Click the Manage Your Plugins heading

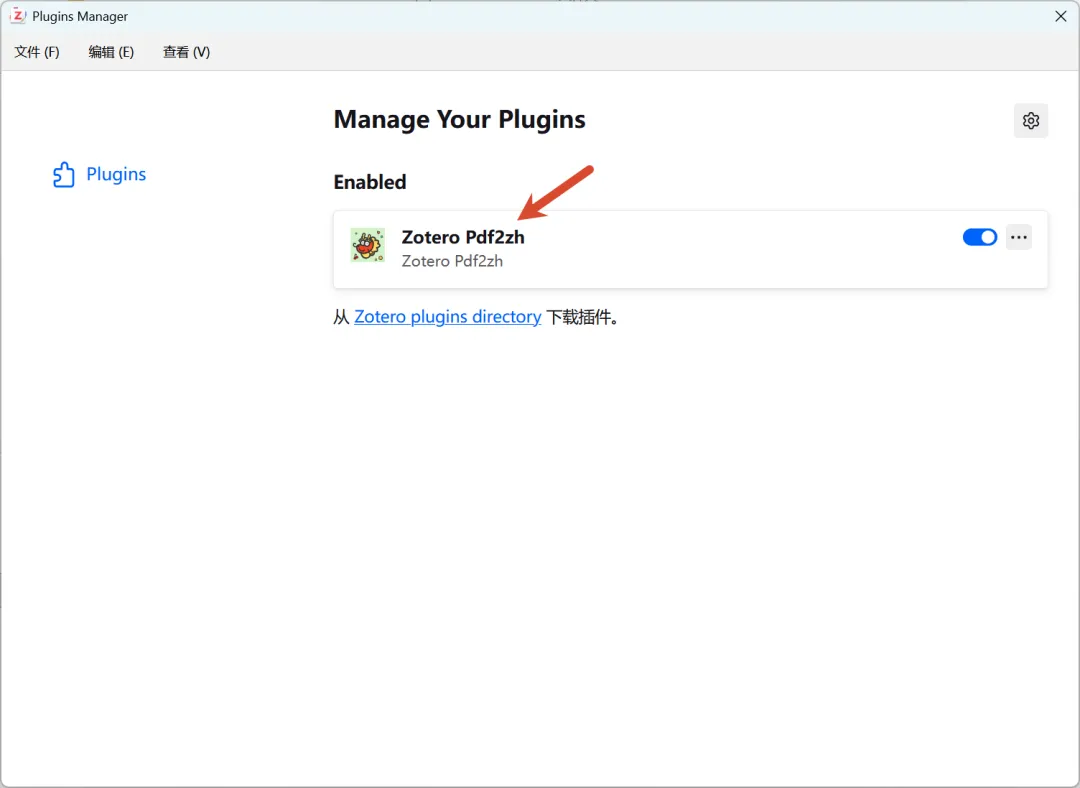click(x=459, y=119)
